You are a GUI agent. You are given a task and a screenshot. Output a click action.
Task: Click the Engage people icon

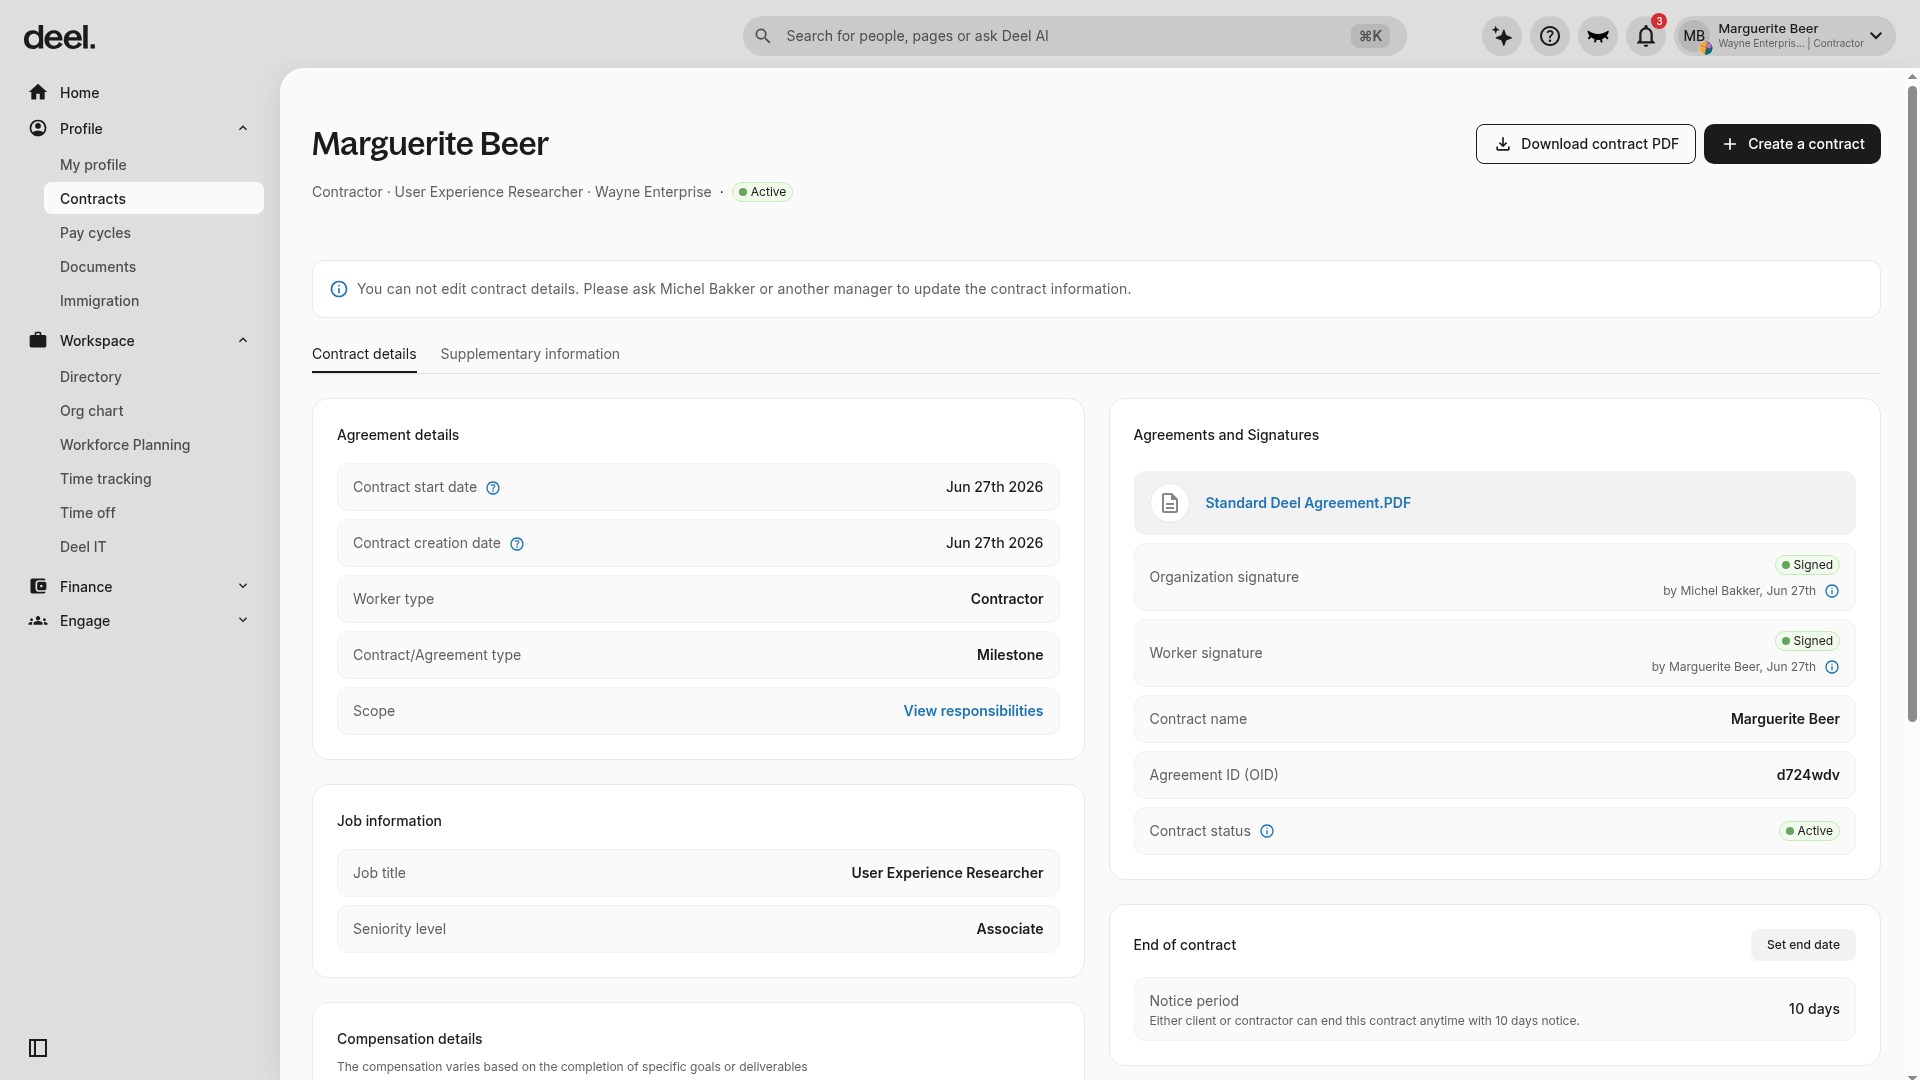point(38,621)
